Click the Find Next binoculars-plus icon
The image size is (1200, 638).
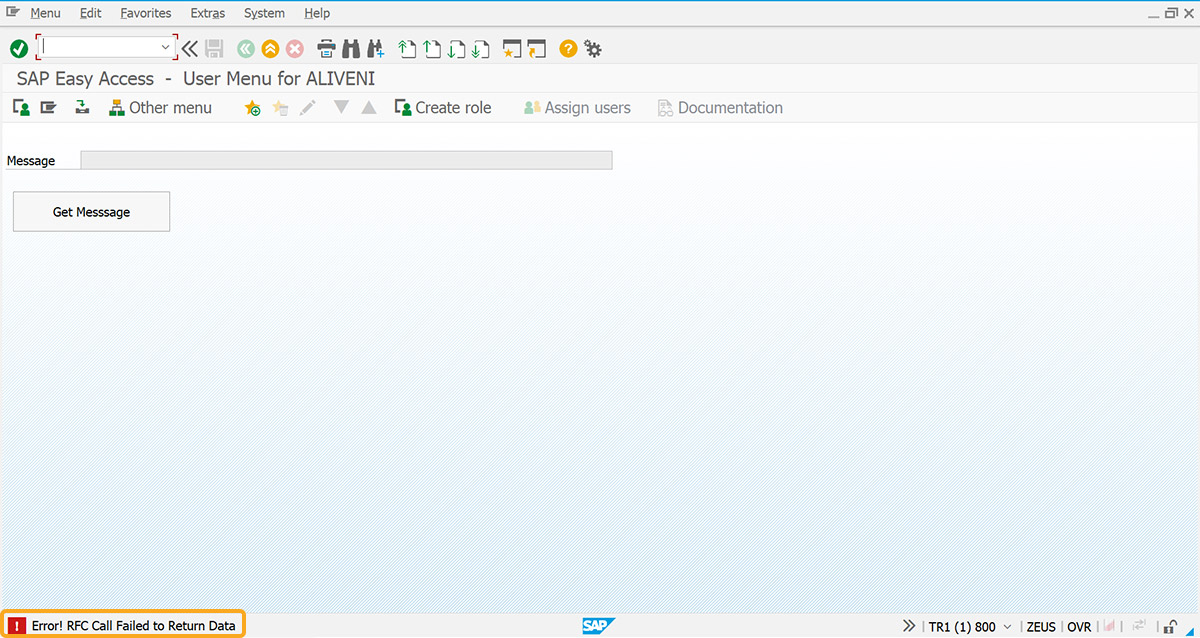coord(376,48)
